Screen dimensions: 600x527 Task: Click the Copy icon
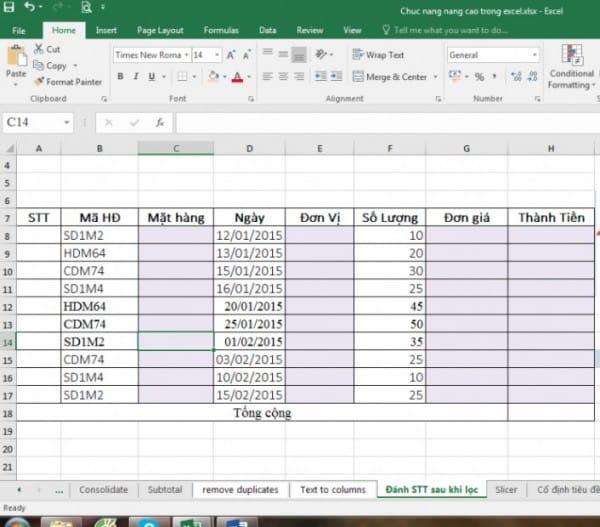[38, 65]
